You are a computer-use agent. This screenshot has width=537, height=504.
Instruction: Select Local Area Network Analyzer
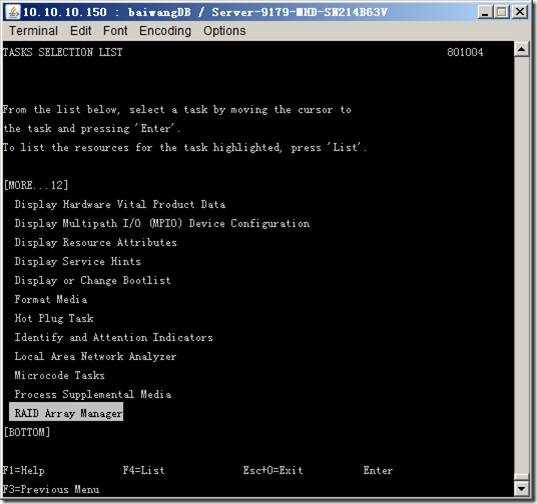coord(95,356)
